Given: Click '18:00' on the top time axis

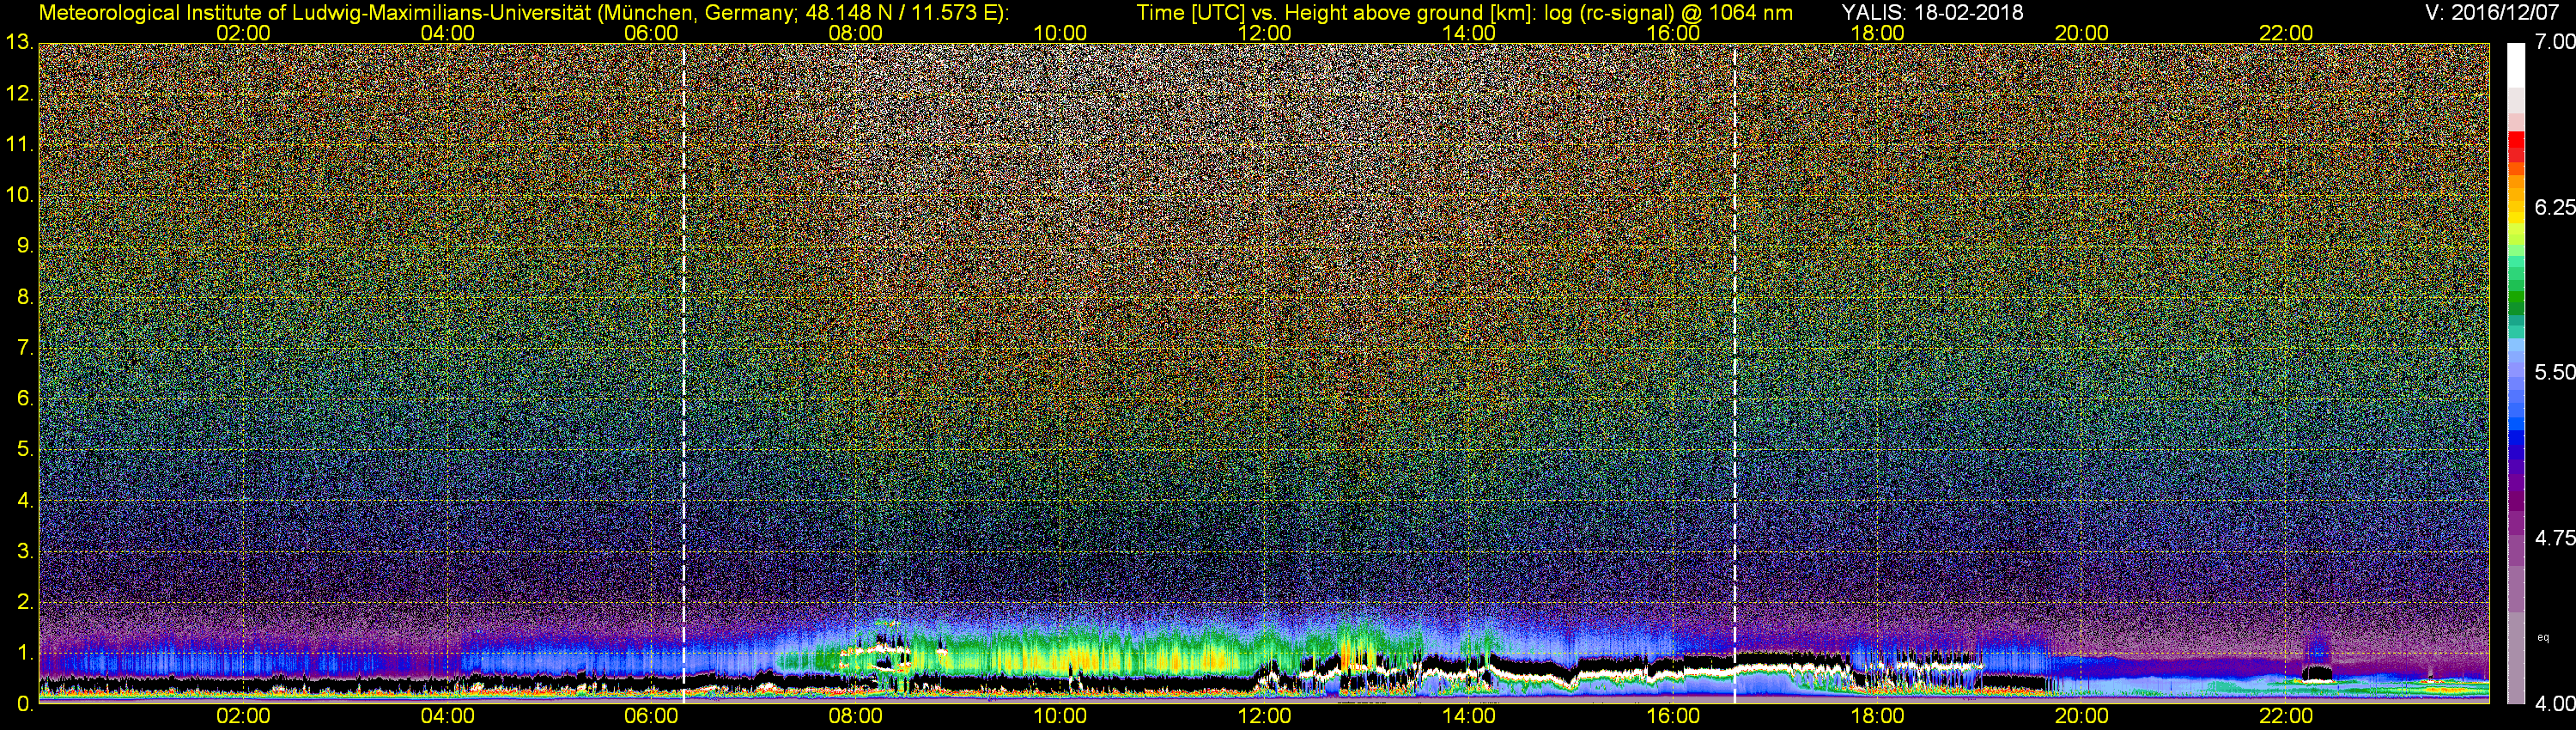Looking at the screenshot, I should [x=1878, y=33].
